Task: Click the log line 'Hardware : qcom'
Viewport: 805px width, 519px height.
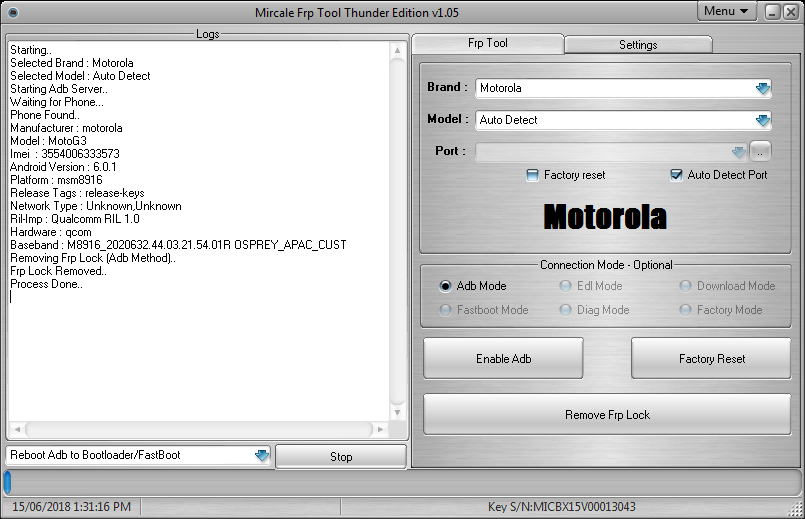Action: 51,232
